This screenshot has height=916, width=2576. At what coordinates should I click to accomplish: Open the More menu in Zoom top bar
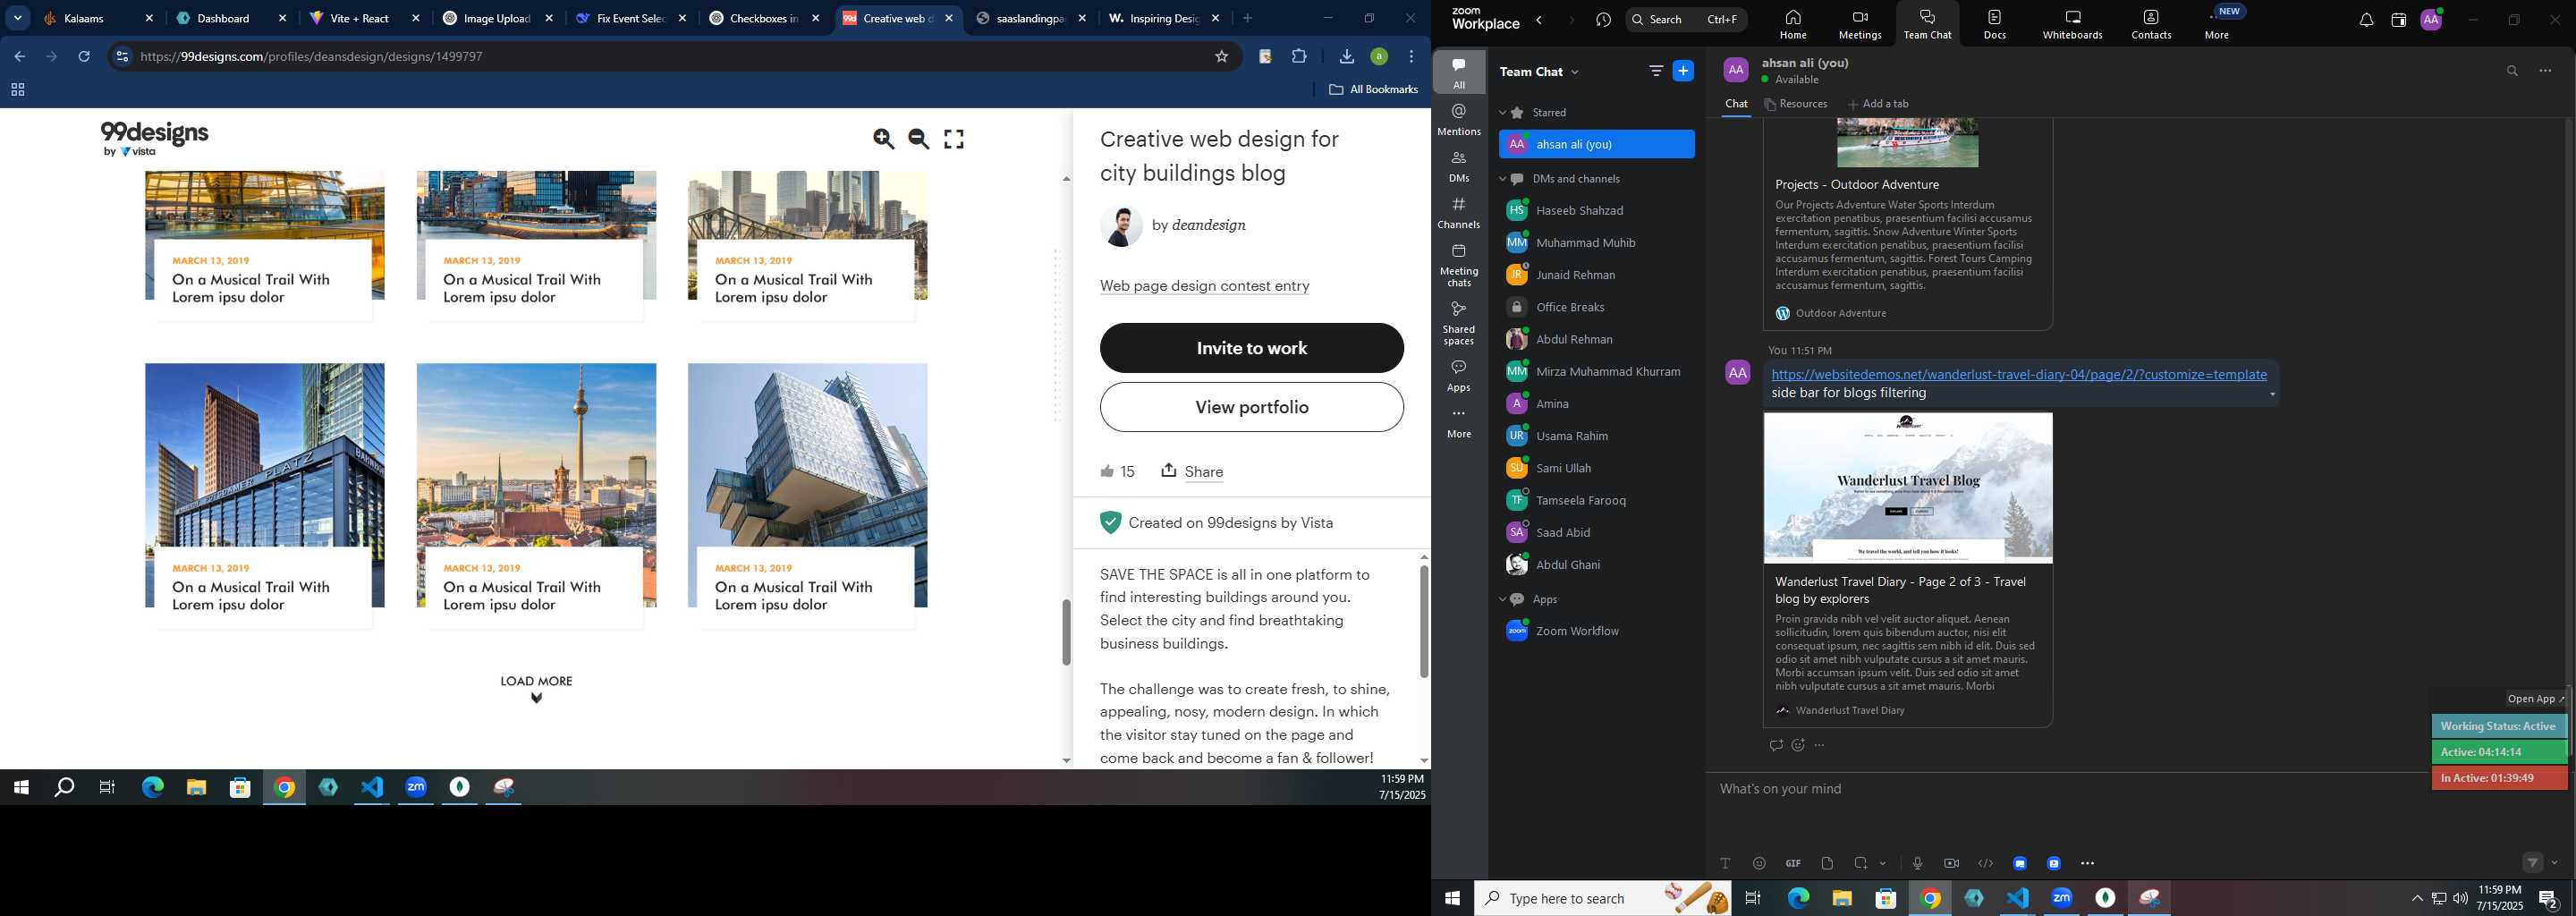click(2217, 24)
